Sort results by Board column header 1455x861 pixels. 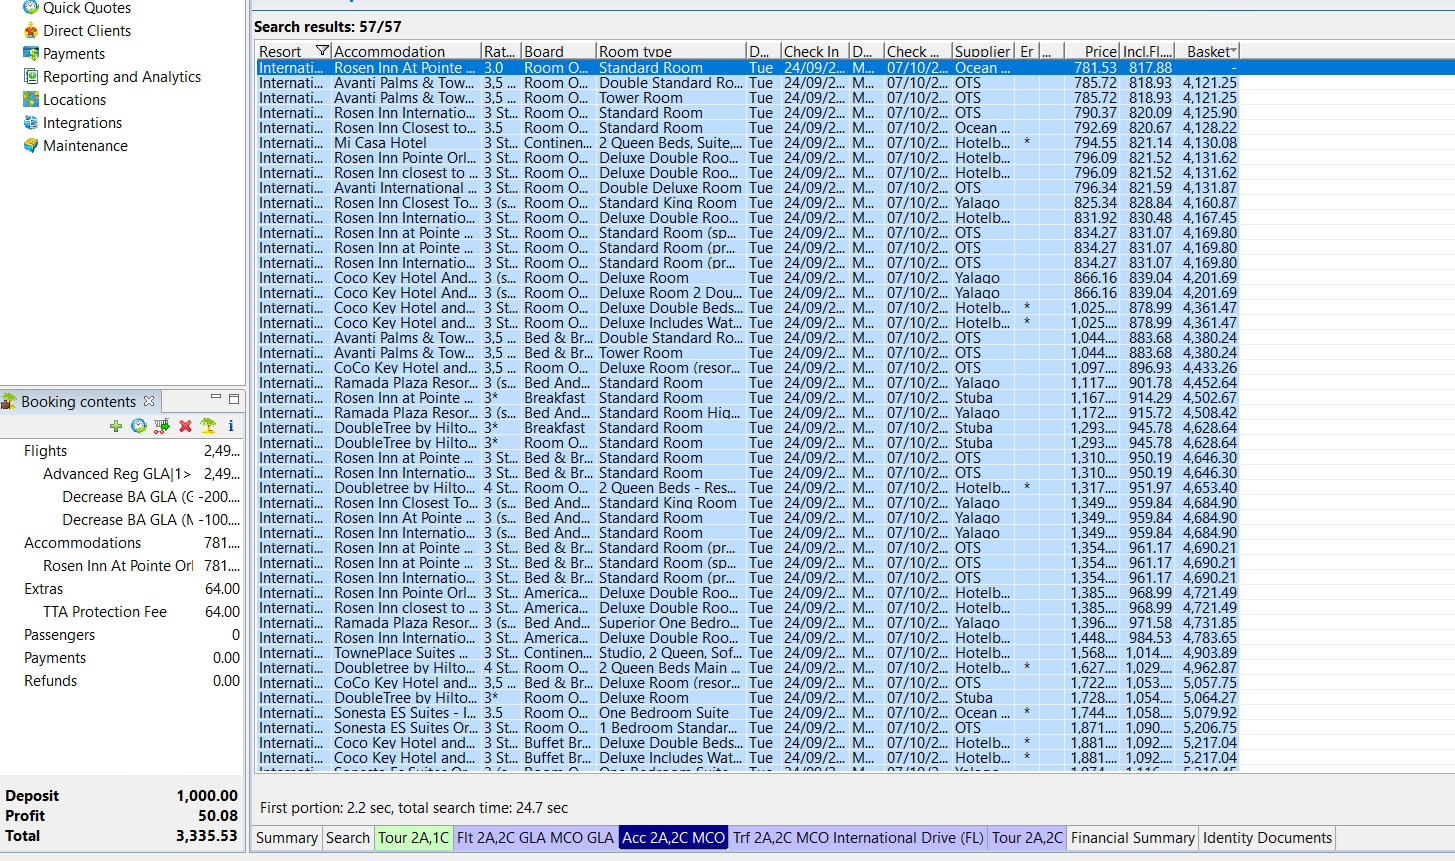click(x=558, y=51)
